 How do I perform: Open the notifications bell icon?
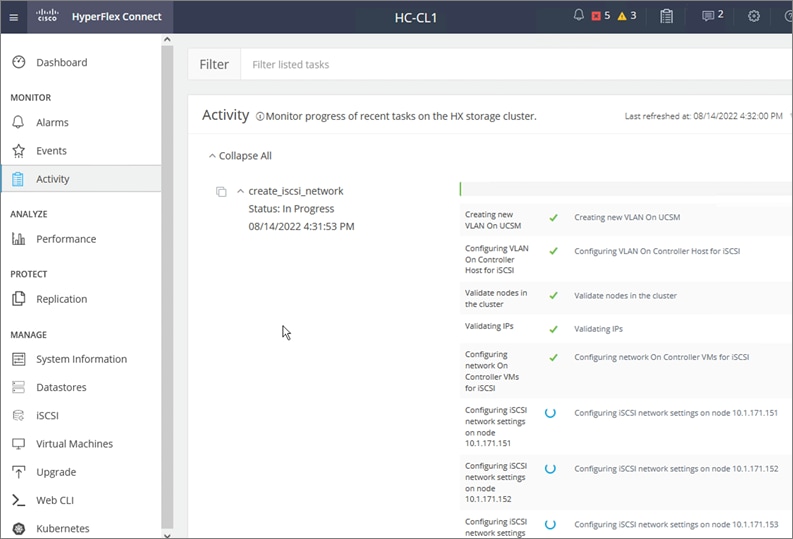coord(579,15)
